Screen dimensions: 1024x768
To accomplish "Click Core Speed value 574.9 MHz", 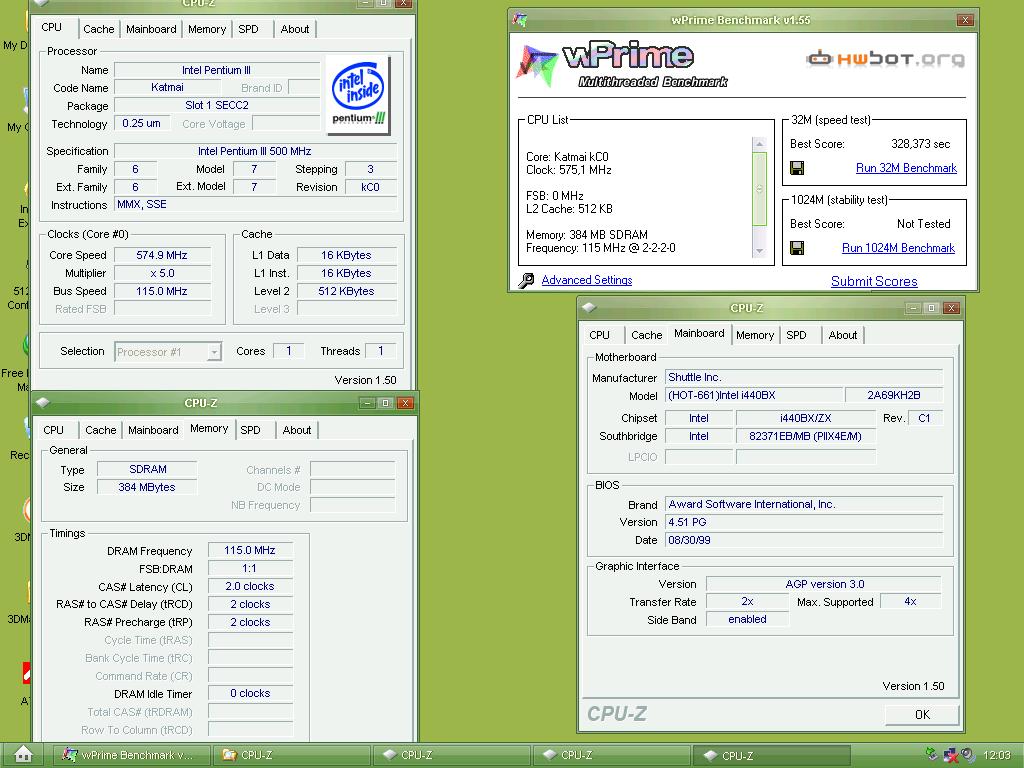I will pos(163,255).
